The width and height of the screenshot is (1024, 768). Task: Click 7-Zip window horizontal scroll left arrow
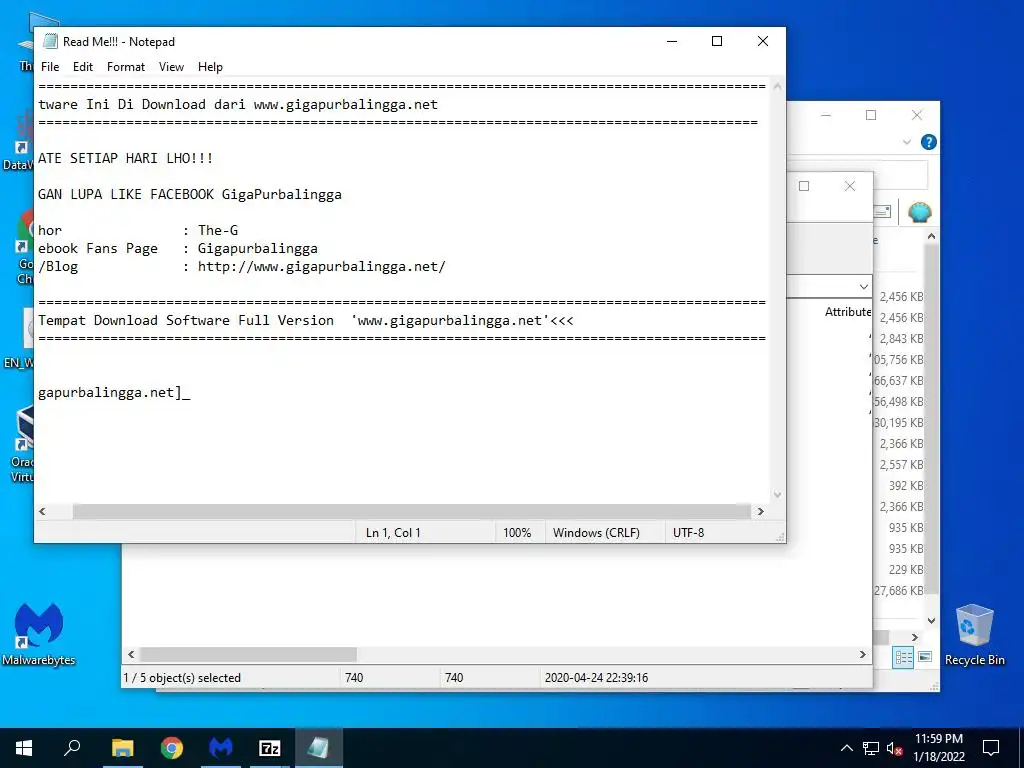pos(131,654)
